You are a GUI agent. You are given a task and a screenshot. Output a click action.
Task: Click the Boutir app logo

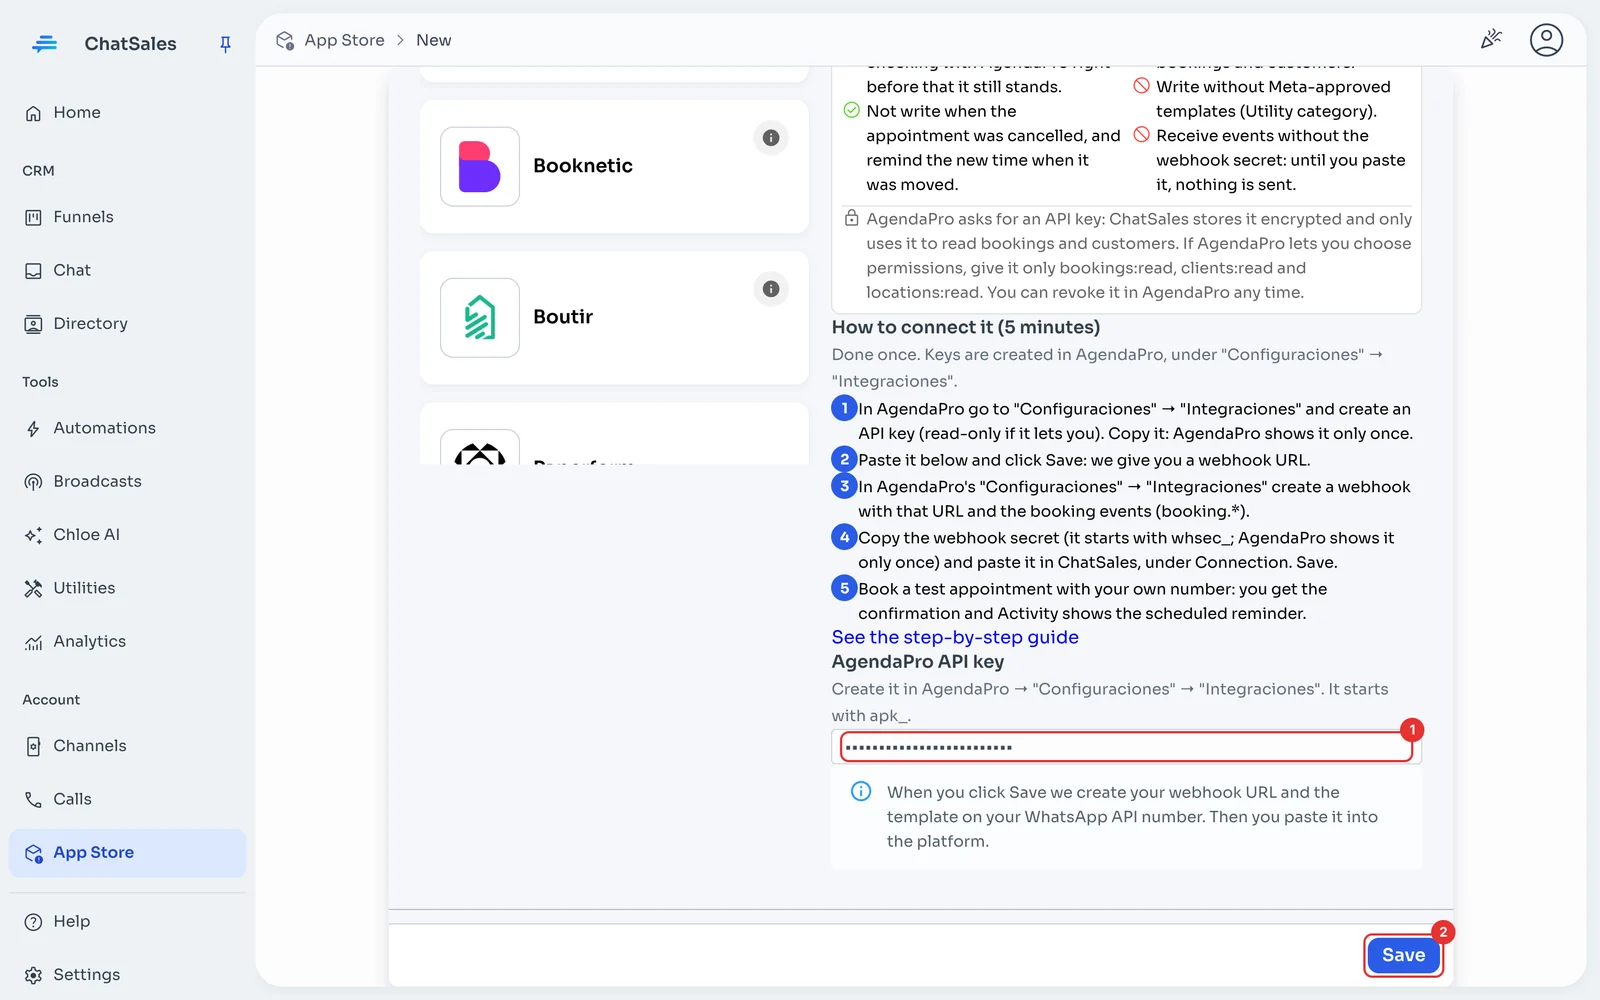(480, 318)
